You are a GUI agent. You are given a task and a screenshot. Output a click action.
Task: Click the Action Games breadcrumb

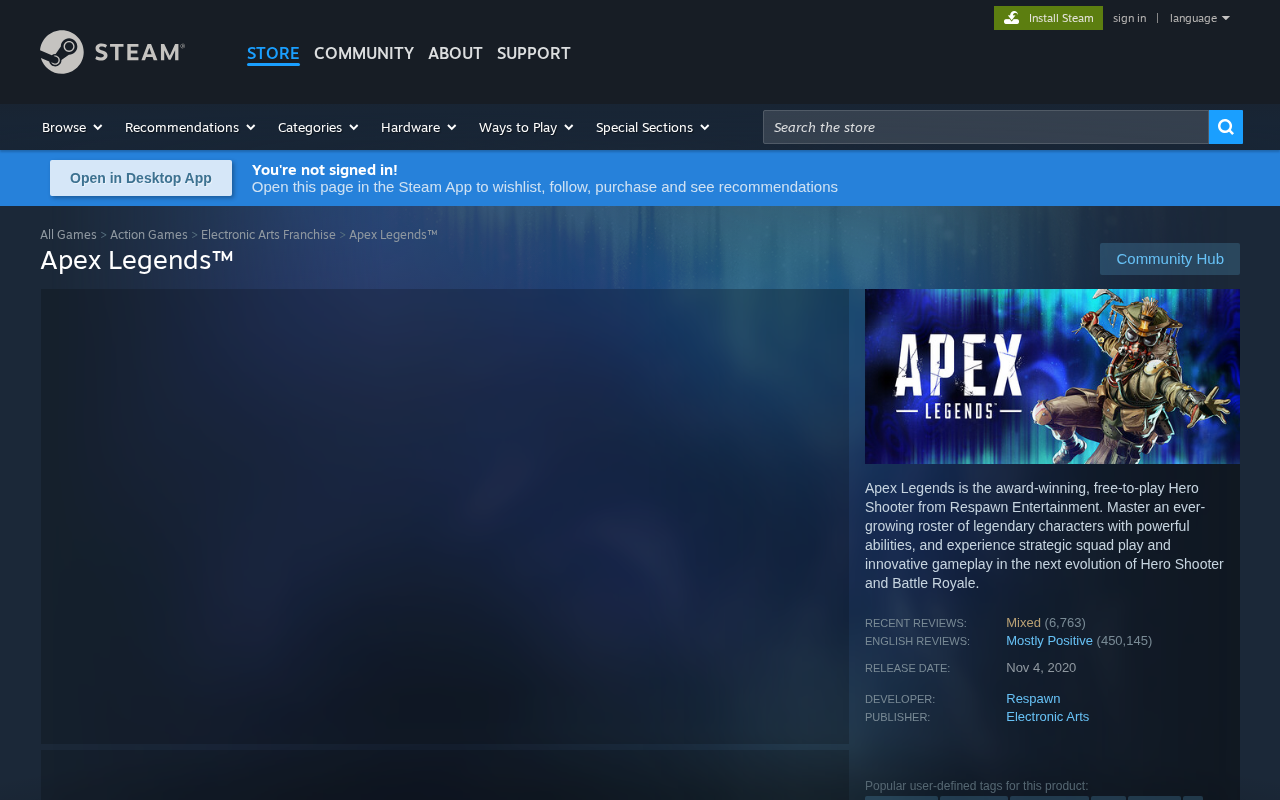(x=149, y=235)
